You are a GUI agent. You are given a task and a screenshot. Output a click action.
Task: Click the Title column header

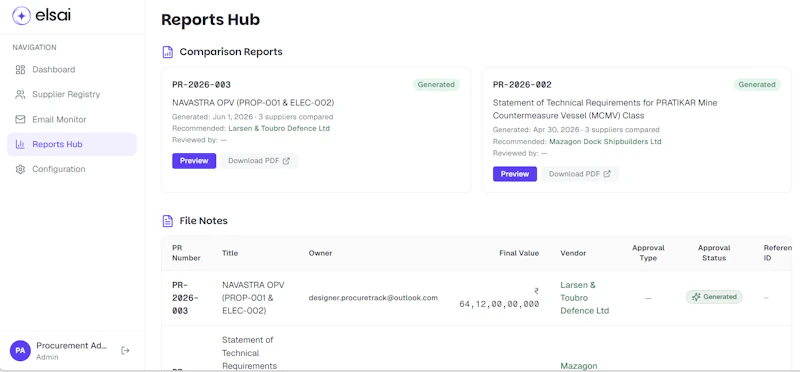(x=230, y=253)
